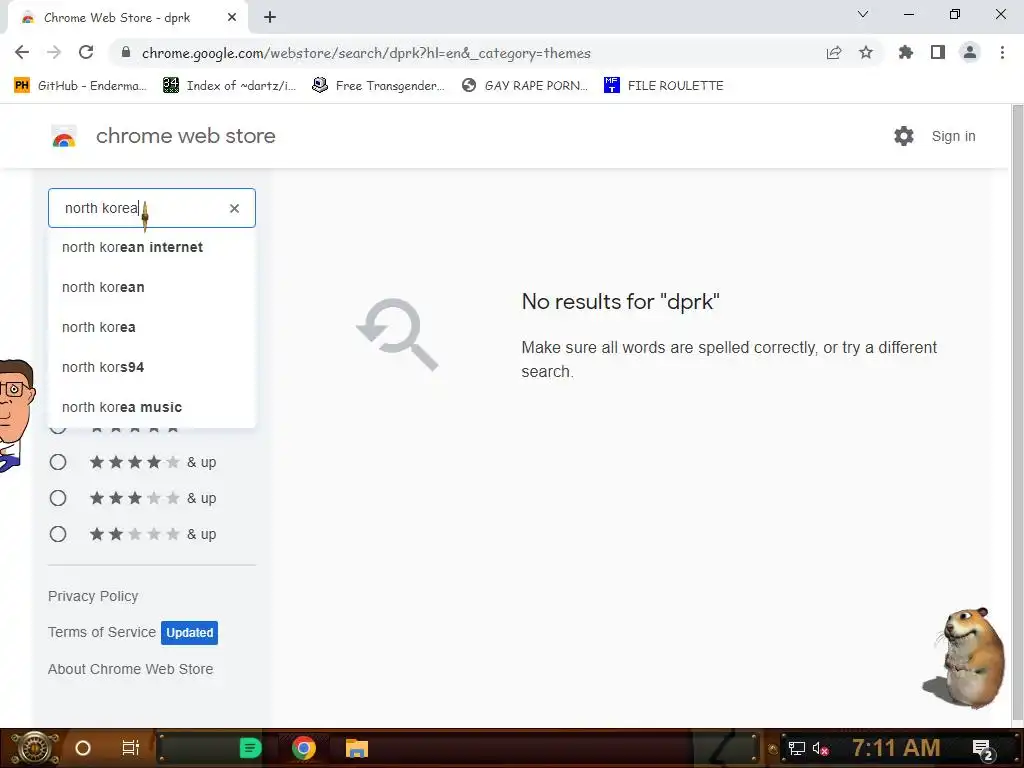Image resolution: width=1024 pixels, height=768 pixels.
Task: Toggle the Chrome side panel
Action: (x=938, y=53)
